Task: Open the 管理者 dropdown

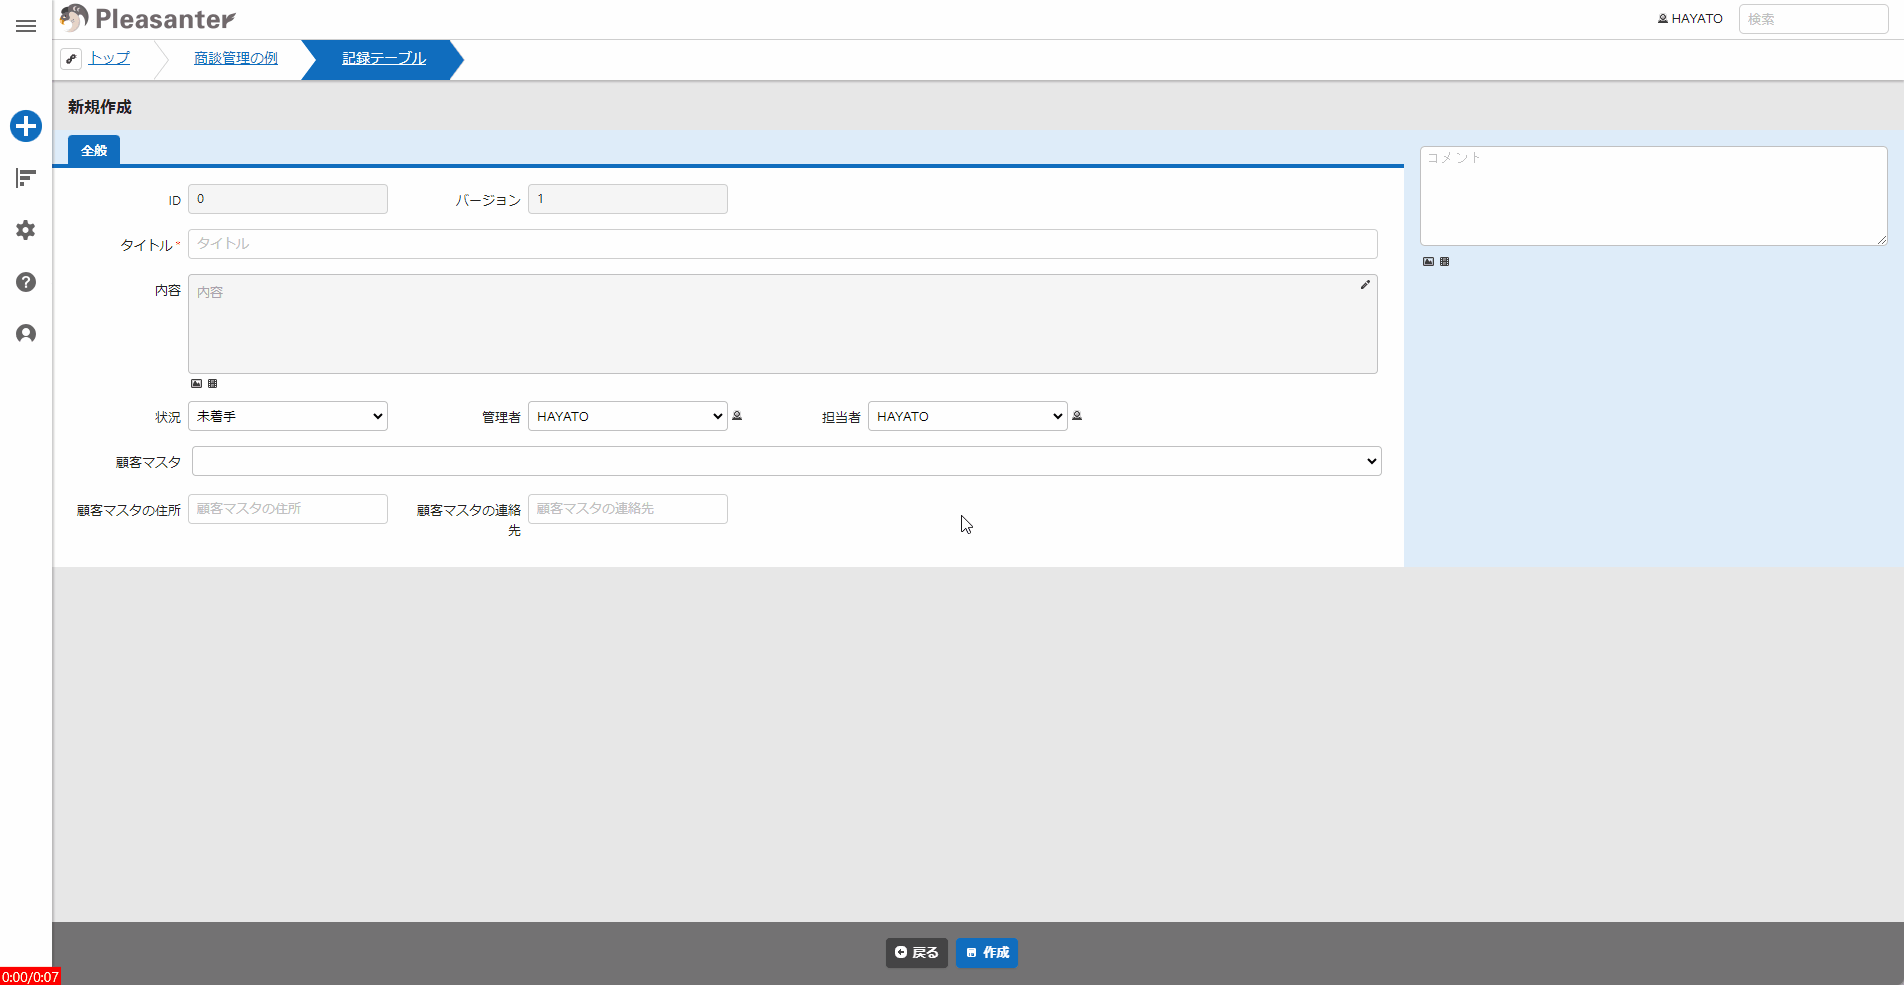Action: coord(628,416)
